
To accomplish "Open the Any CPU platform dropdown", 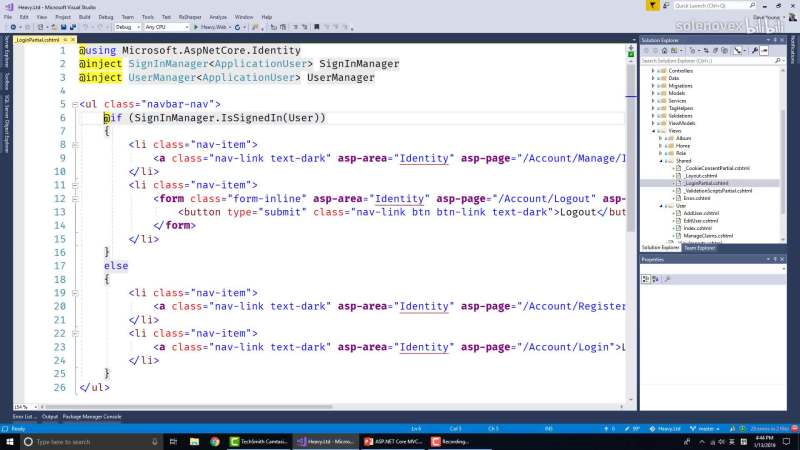I will click(x=166, y=27).
